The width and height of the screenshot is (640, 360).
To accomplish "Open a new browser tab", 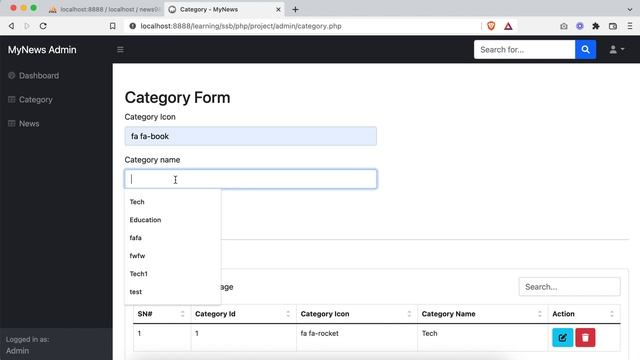I will [295, 9].
